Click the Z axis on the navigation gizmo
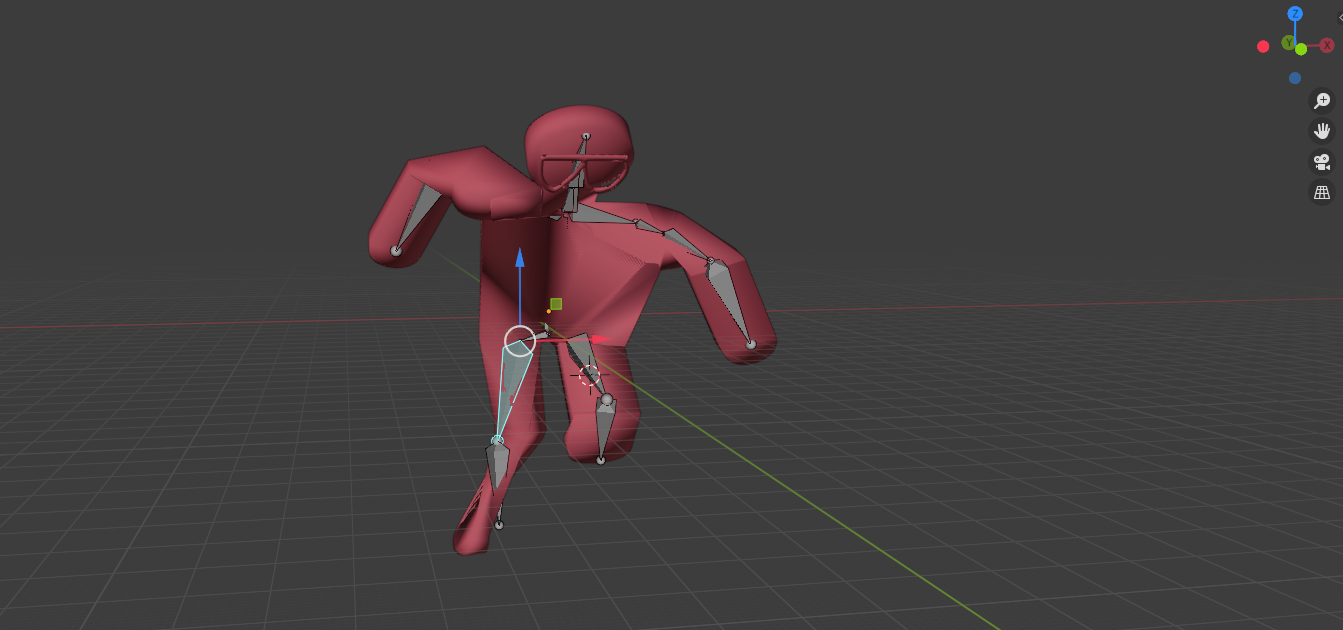This screenshot has height=630, width=1343. (1295, 14)
